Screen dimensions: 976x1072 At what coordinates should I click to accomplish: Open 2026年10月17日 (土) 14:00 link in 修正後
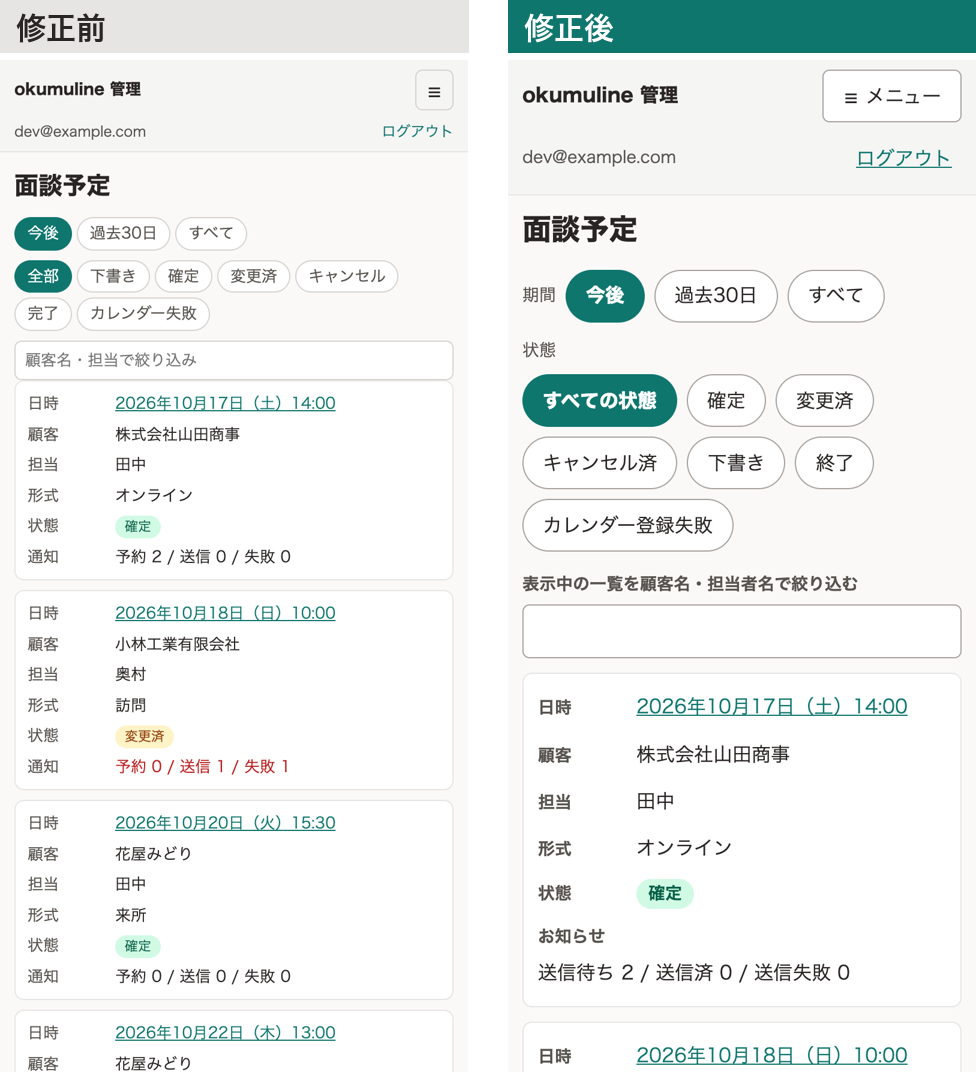(x=772, y=706)
